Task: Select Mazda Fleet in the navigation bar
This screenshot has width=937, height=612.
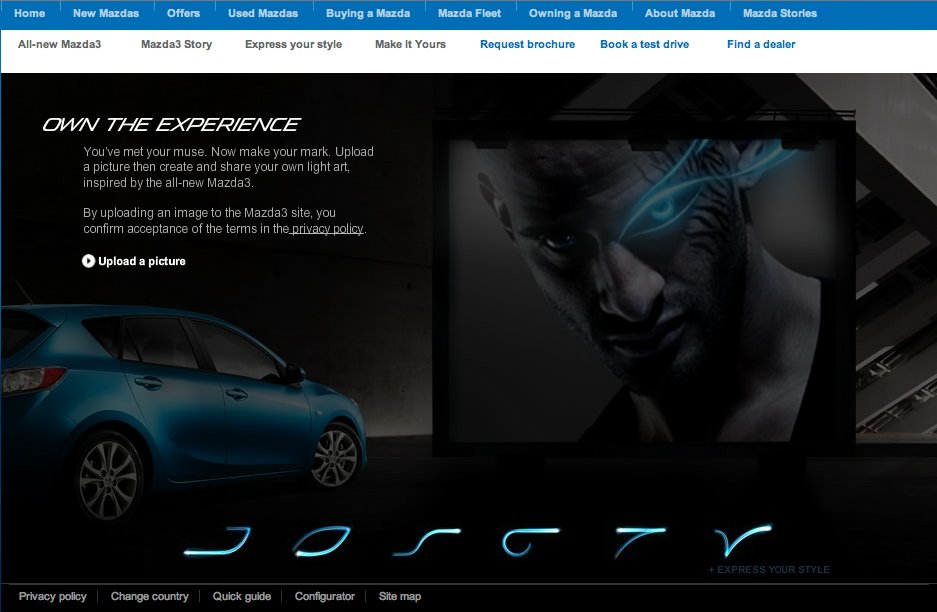Action: coord(470,13)
